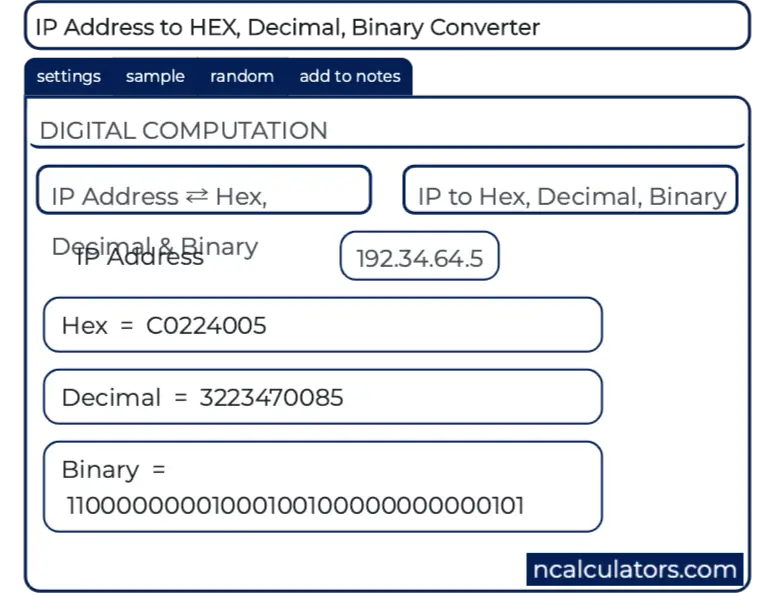Expand the IP Address ⇄ Hex conversion dropdown

pyautogui.click(x=204, y=190)
